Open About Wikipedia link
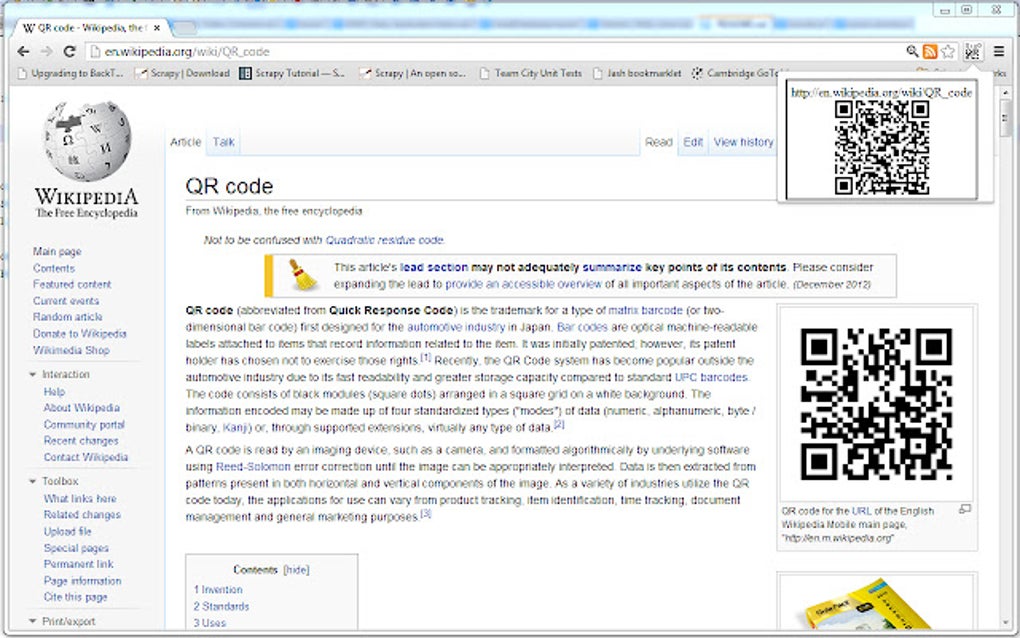The width and height of the screenshot is (1020, 638). 81,408
